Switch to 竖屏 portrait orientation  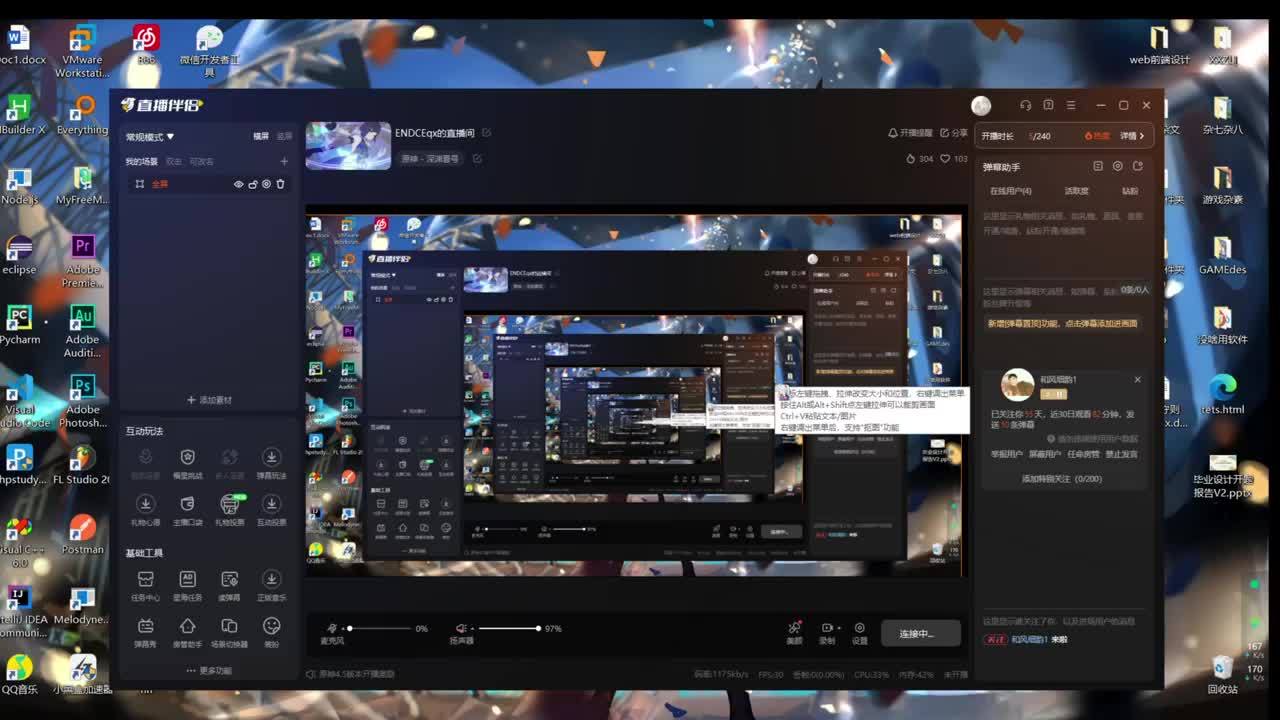tap(285, 136)
